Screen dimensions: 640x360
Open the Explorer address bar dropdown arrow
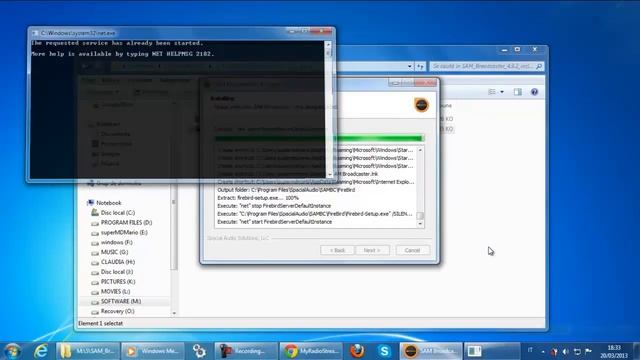(x=409, y=66)
